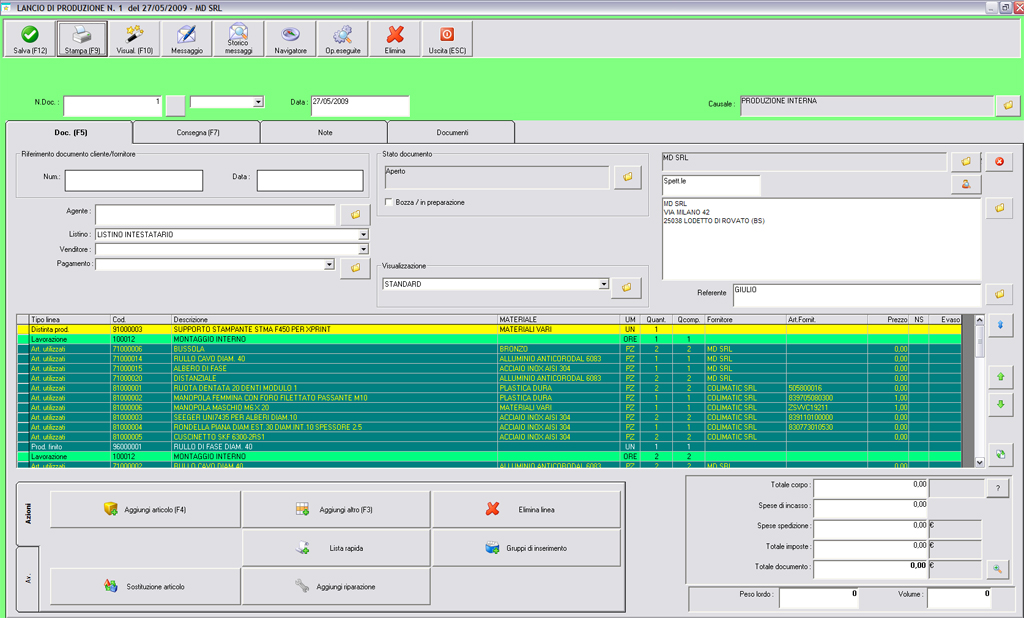Open folder lookup beside address box
The image size is (1024, 618).
999,208
